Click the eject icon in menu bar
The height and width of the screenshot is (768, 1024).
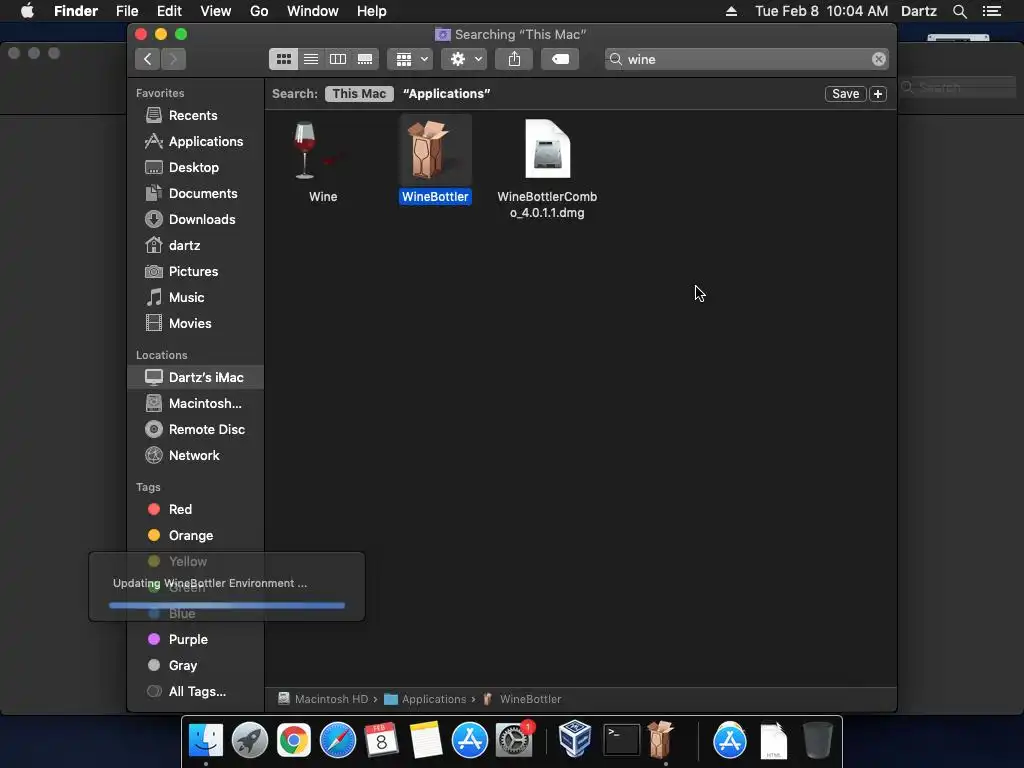point(731,11)
